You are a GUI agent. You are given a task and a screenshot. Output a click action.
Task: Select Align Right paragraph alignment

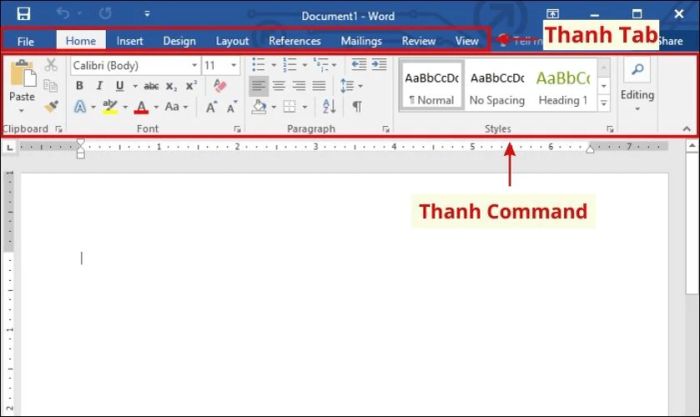299,86
